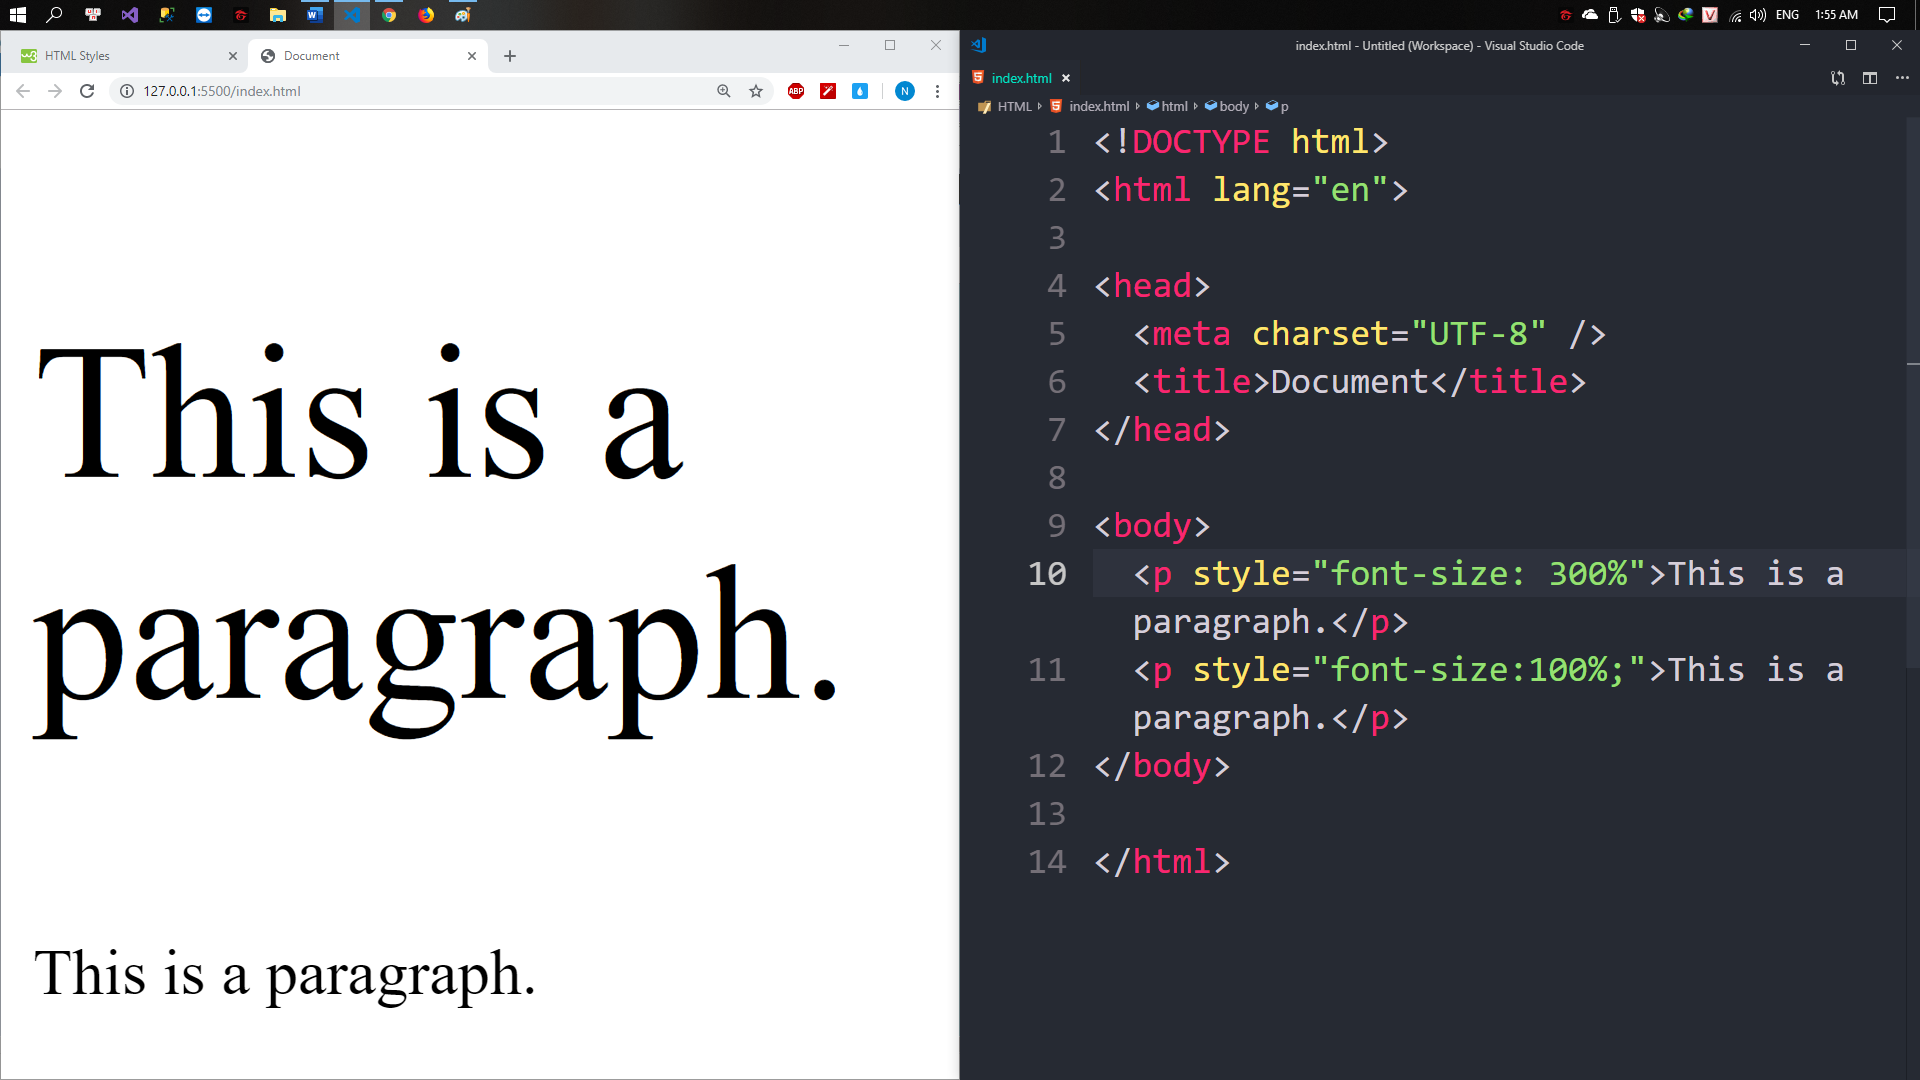Open the Chrome three-dot menu
The image size is (1920, 1080).
point(937,91)
